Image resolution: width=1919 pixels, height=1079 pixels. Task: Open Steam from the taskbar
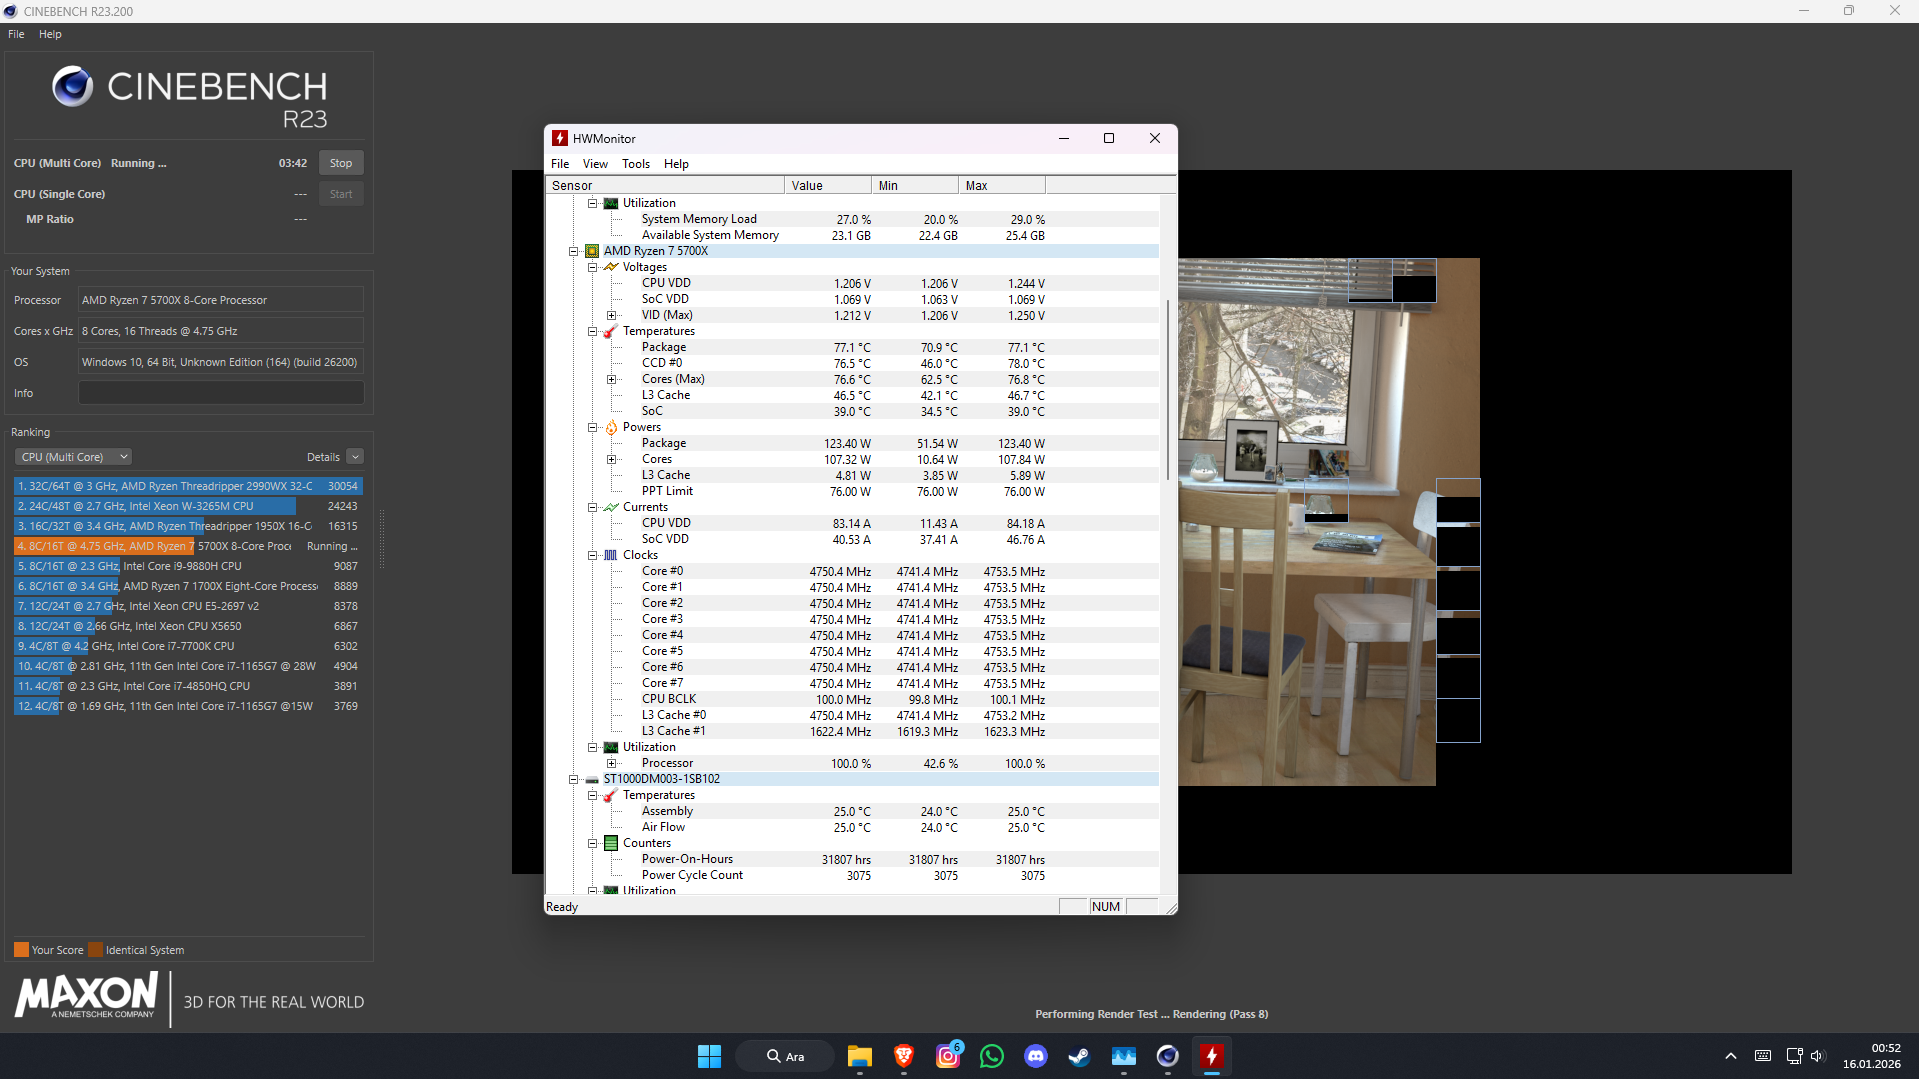click(x=1079, y=1056)
